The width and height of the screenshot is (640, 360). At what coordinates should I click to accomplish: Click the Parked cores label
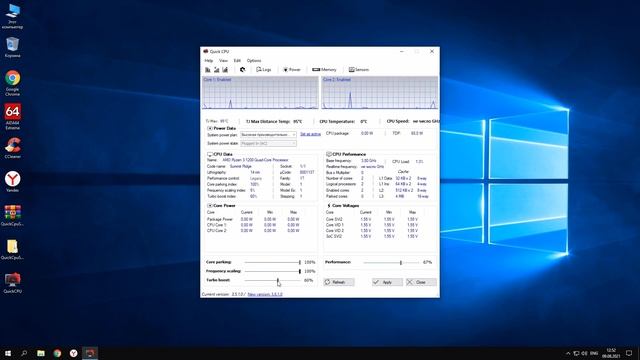click(x=337, y=196)
